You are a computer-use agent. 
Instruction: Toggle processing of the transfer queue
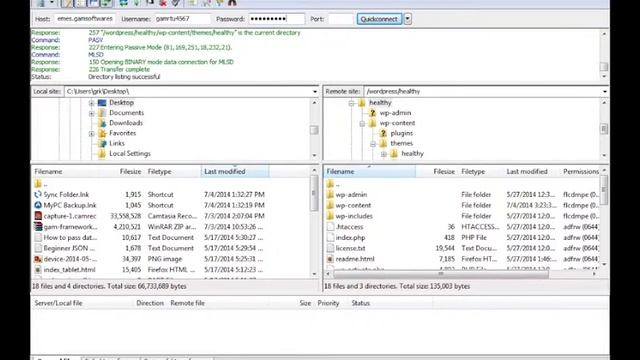tap(136, 3)
